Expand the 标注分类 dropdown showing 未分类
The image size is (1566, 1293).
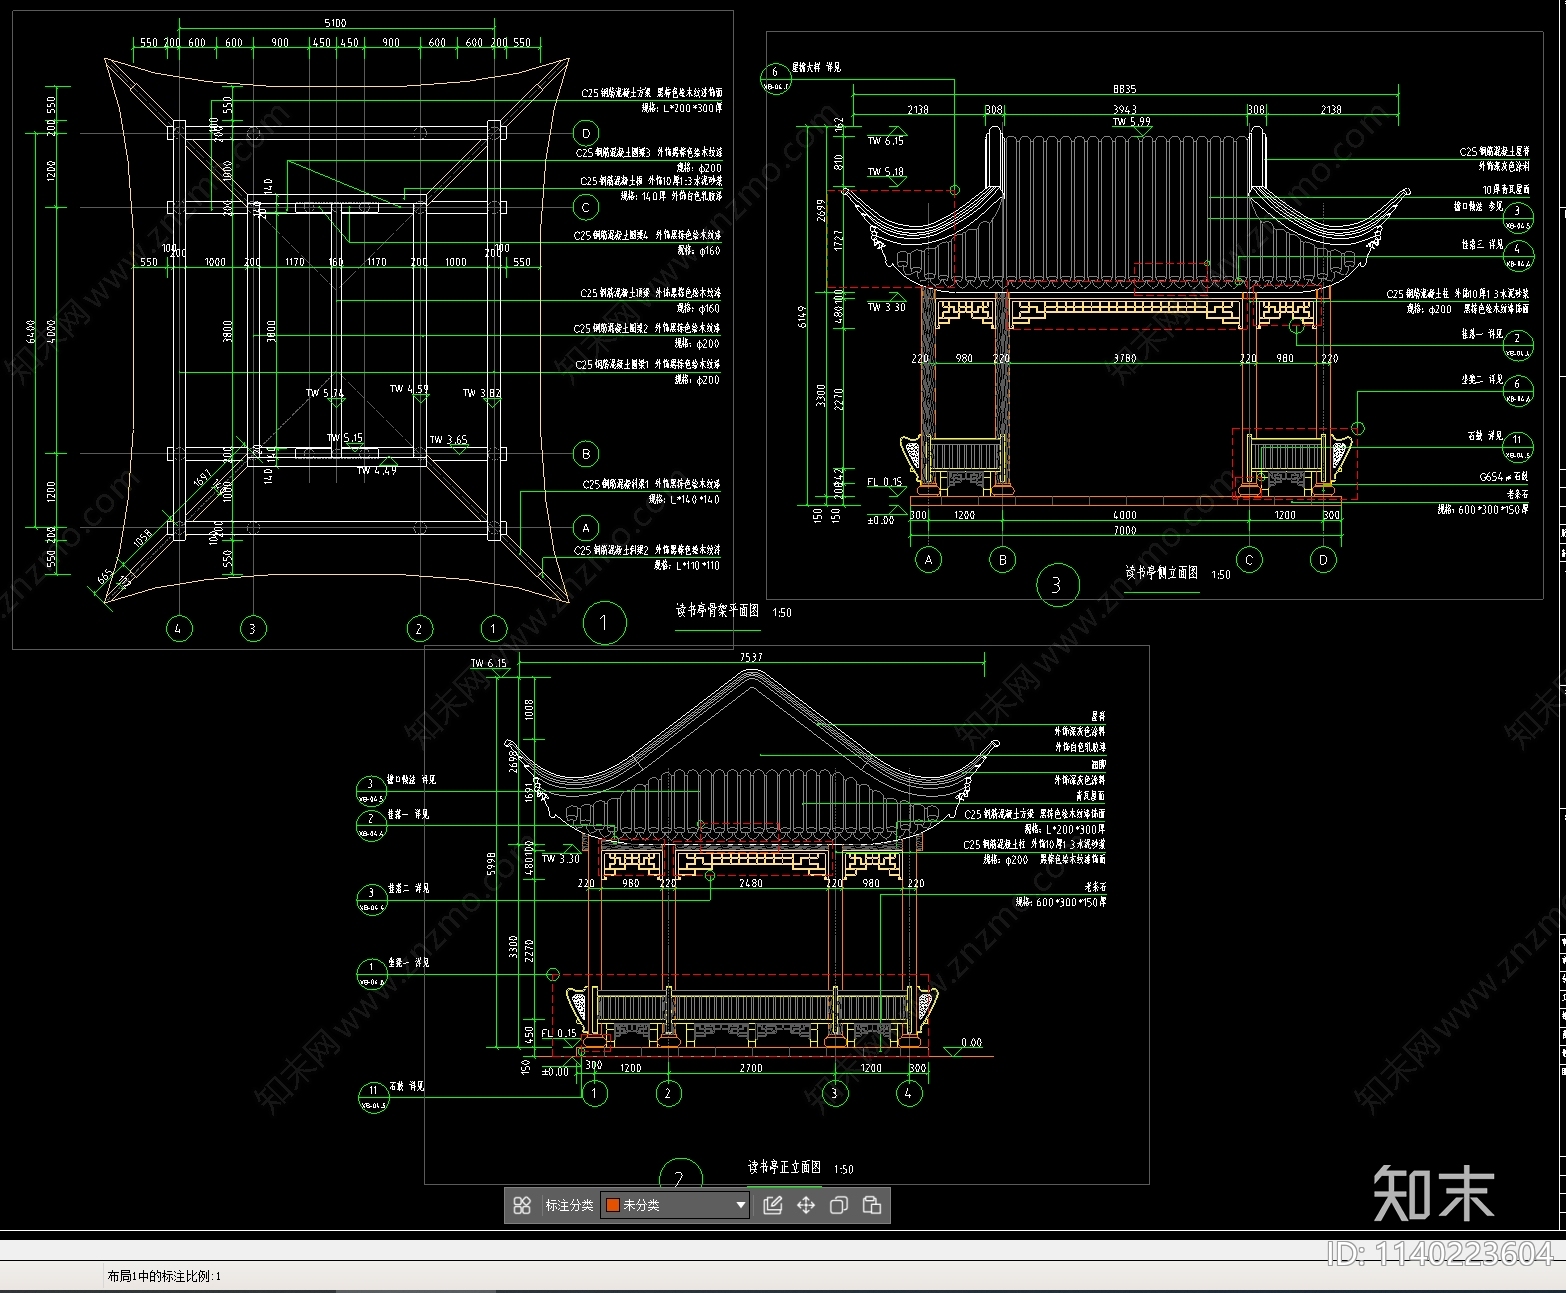click(675, 1205)
